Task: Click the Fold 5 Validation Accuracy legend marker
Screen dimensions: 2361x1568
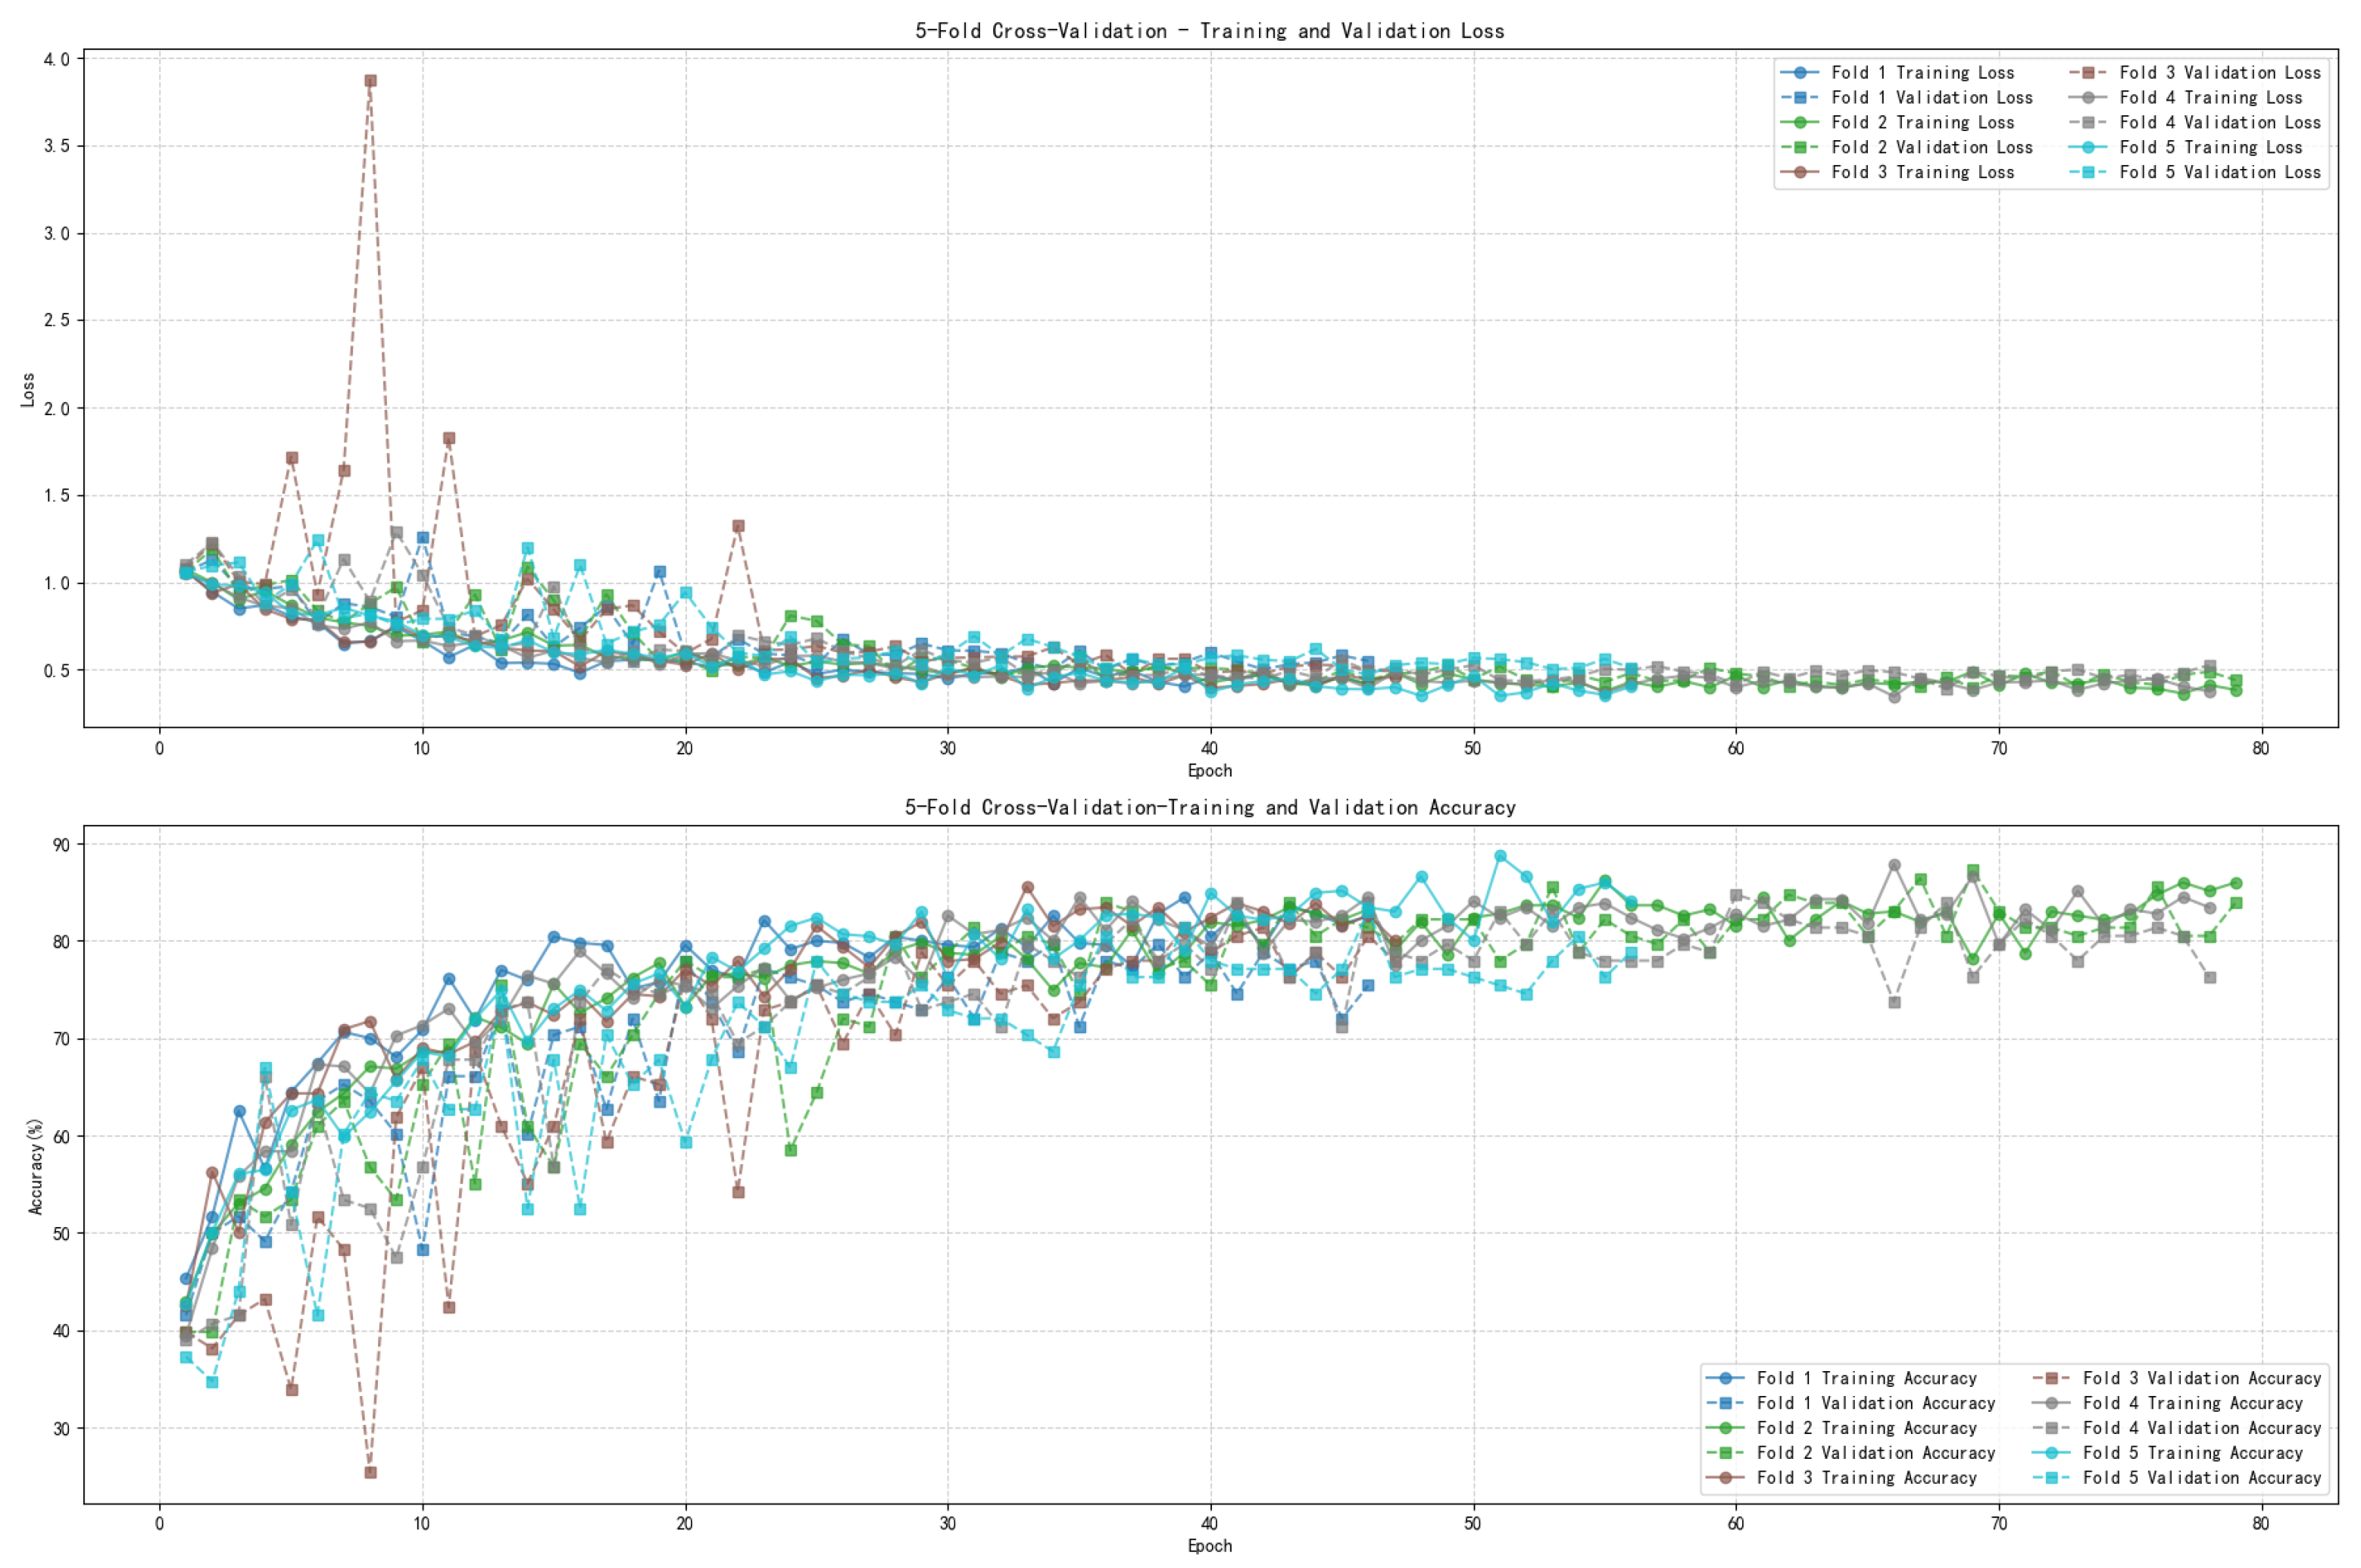Action: pyautogui.click(x=2052, y=1478)
